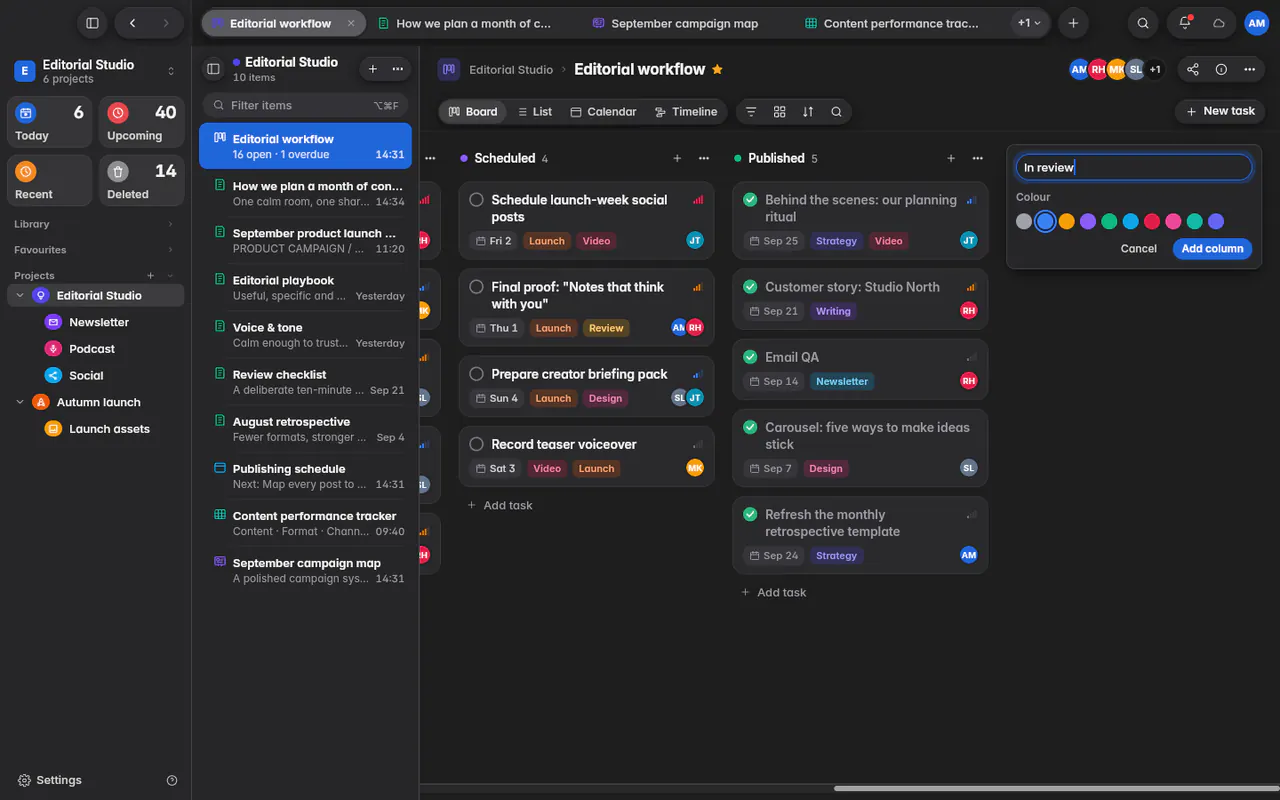1280x800 pixels.
Task: Complete the "Record teaser voiceover" task circle
Action: coord(477,444)
